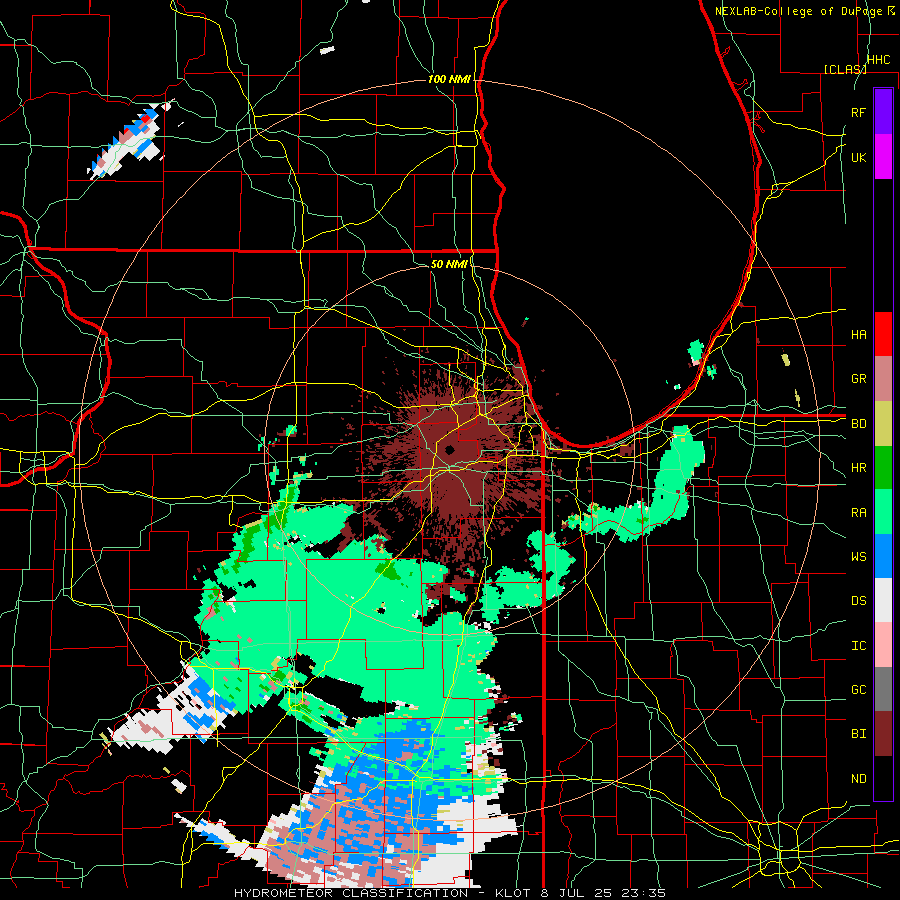Click the purple RF legend color swatch
This screenshot has height=900, width=900.
[883, 112]
